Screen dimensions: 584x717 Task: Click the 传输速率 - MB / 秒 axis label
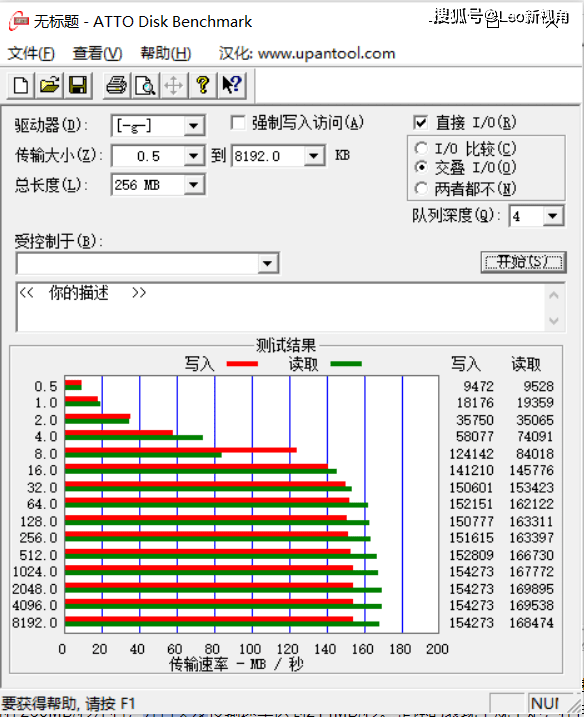pyautogui.click(x=236, y=664)
